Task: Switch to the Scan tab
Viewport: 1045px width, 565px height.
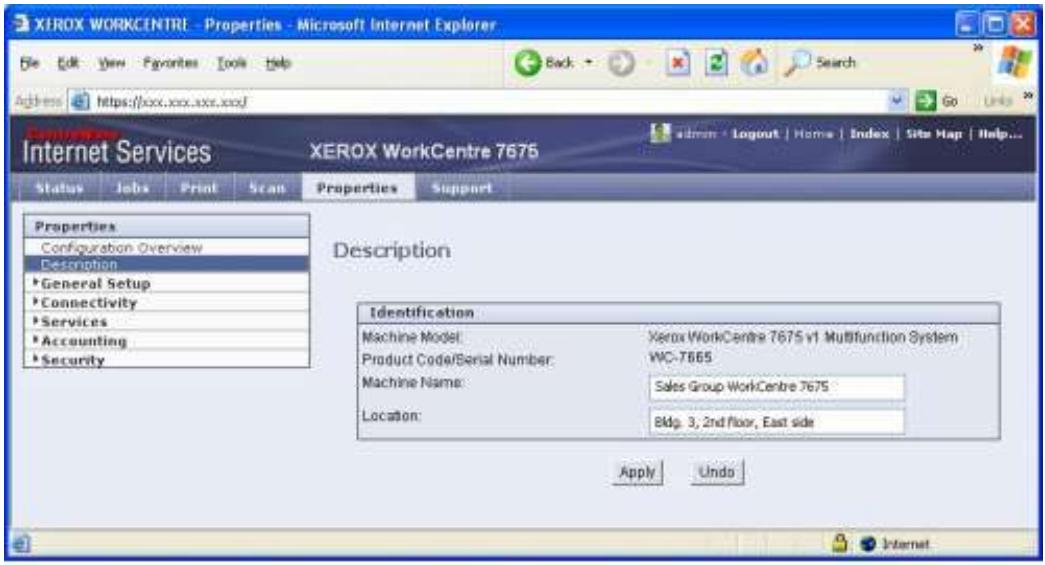Action: [x=267, y=188]
